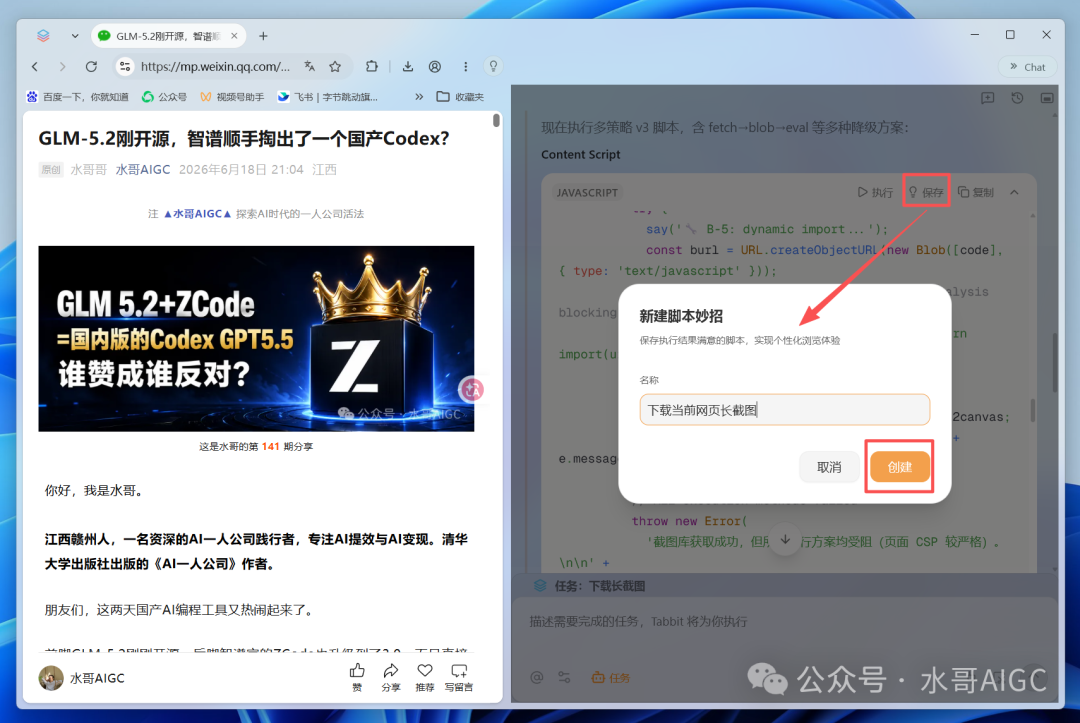Open a new browser tab

pyautogui.click(x=263, y=36)
